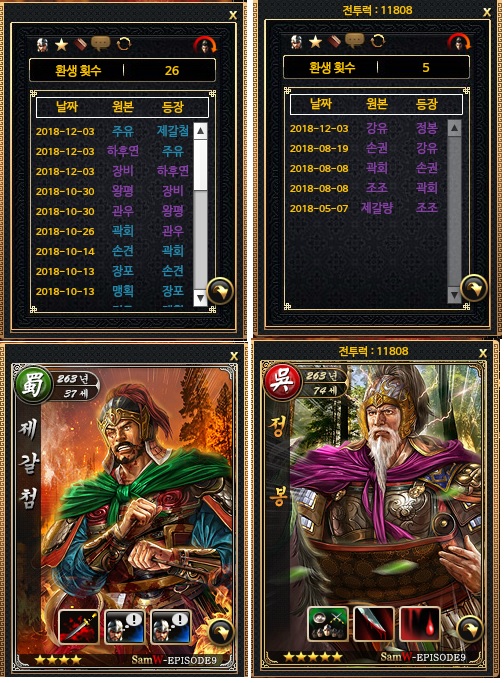The width and height of the screenshot is (504, 683).
Task: Click scroll-up arrow in the 26 환생 history list
Action: (200, 131)
